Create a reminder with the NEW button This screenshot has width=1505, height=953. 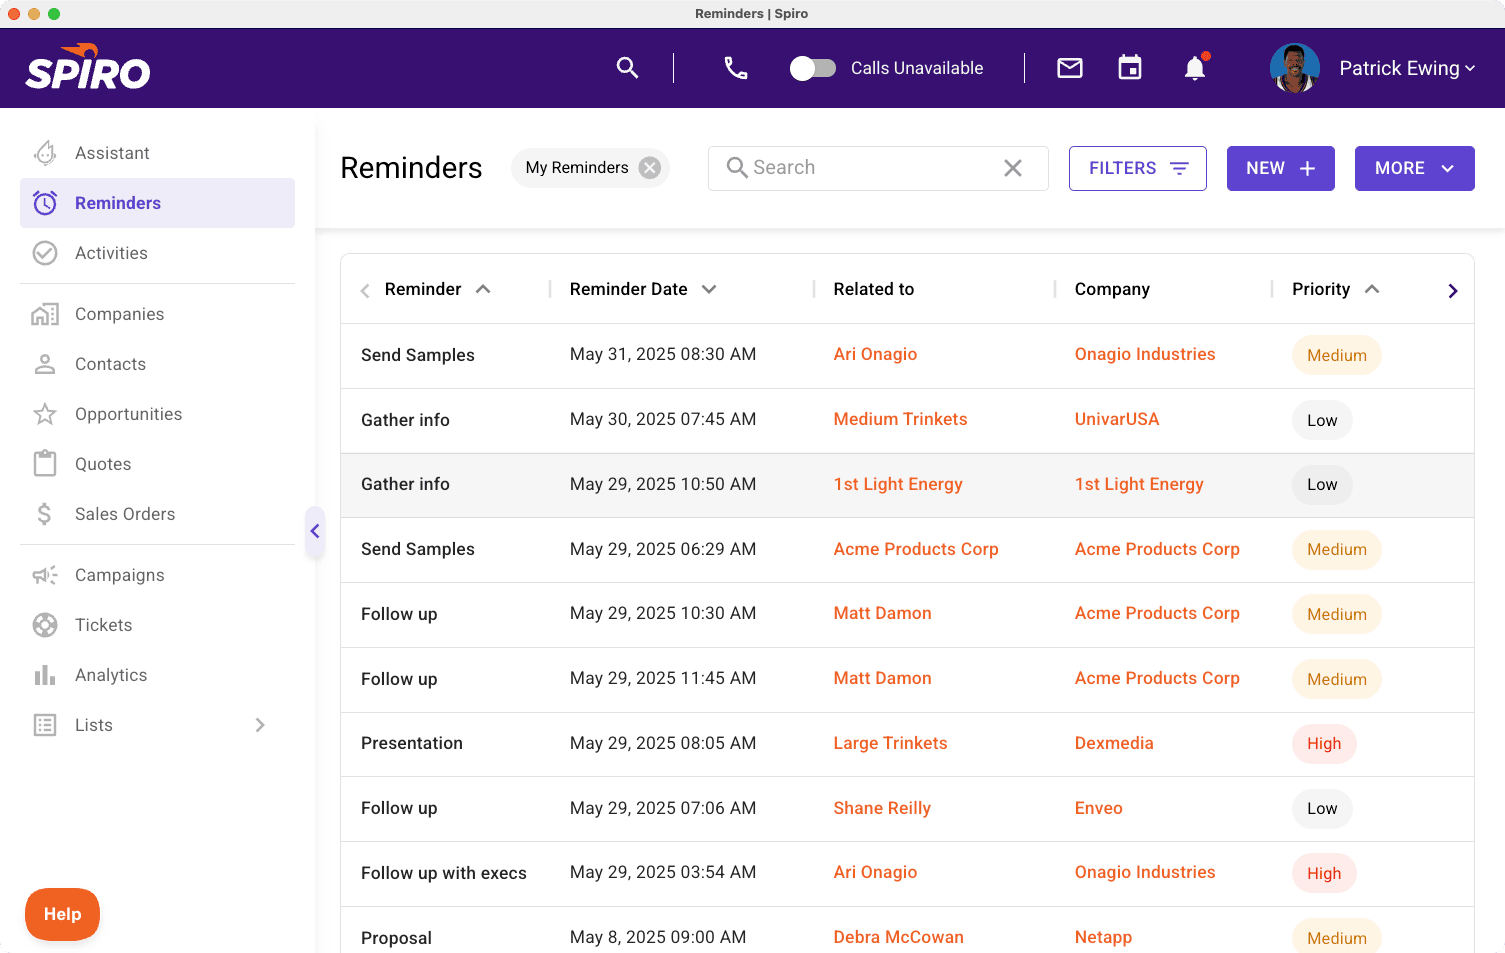[1281, 168]
